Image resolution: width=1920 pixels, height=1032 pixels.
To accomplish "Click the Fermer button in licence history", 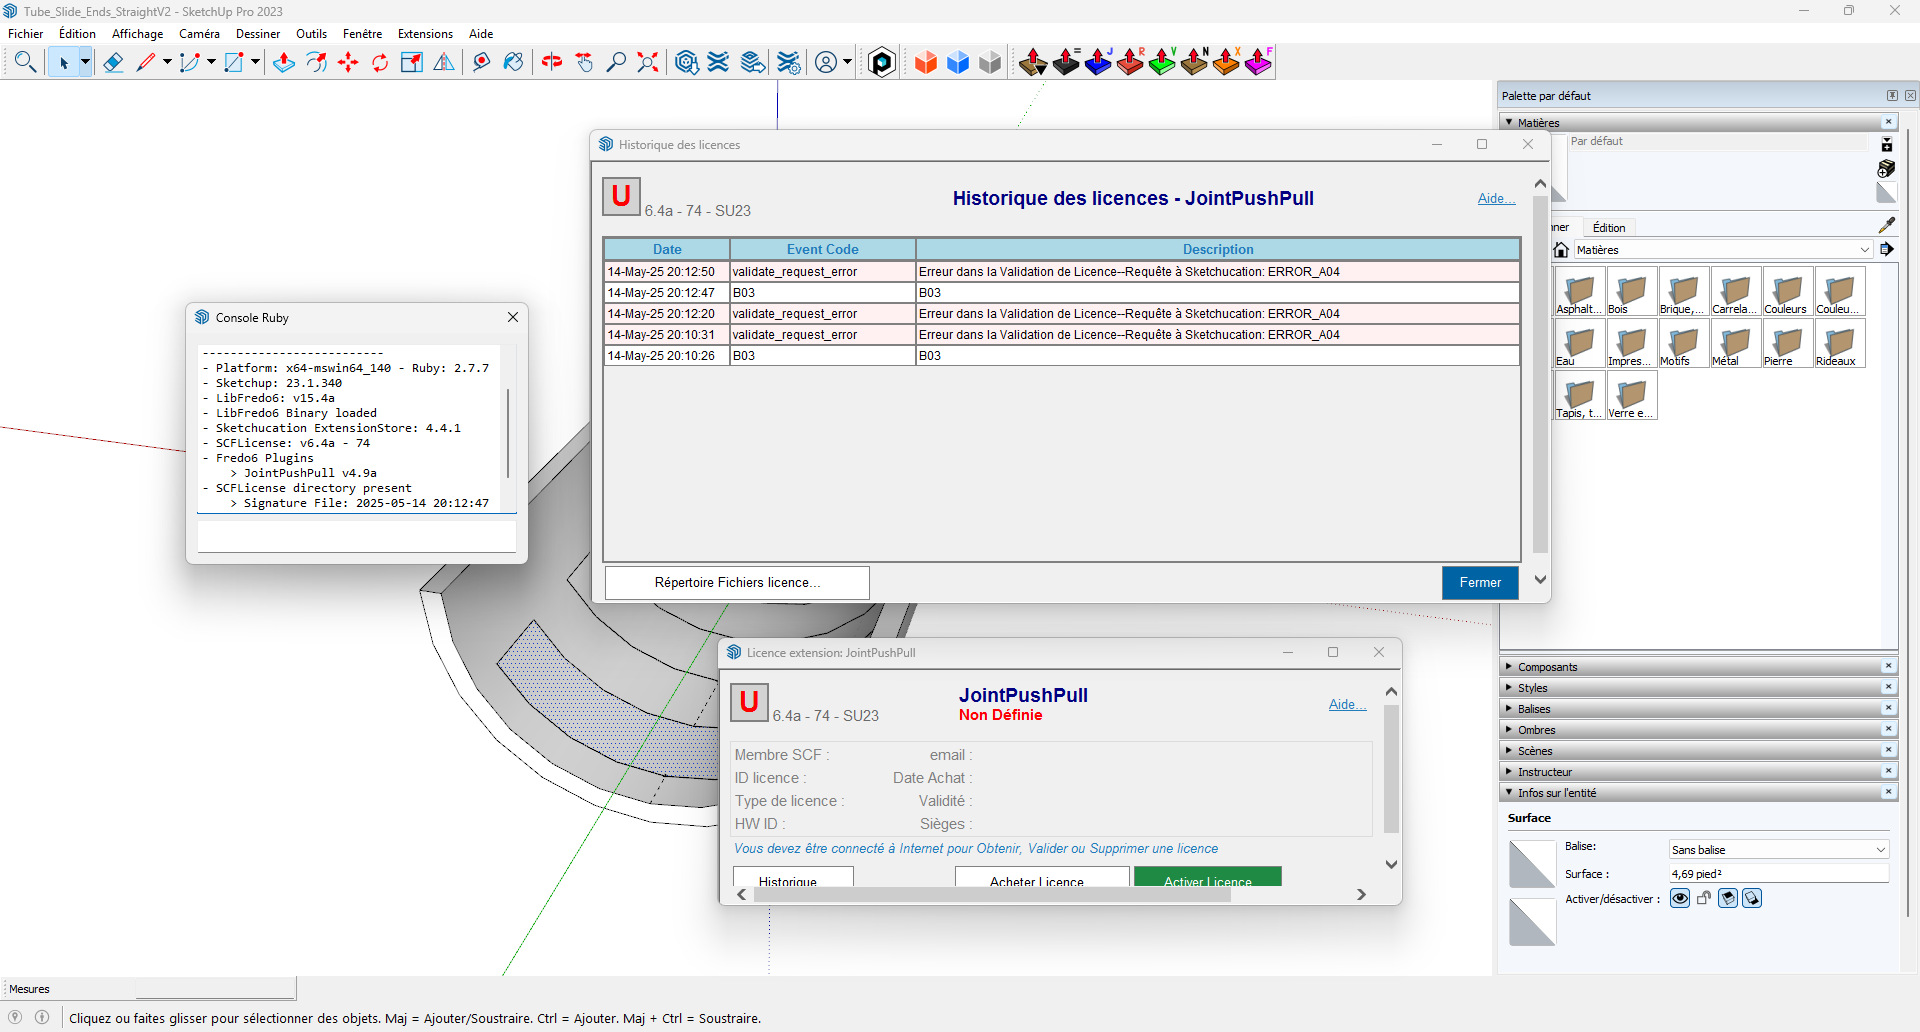I will coord(1480,583).
